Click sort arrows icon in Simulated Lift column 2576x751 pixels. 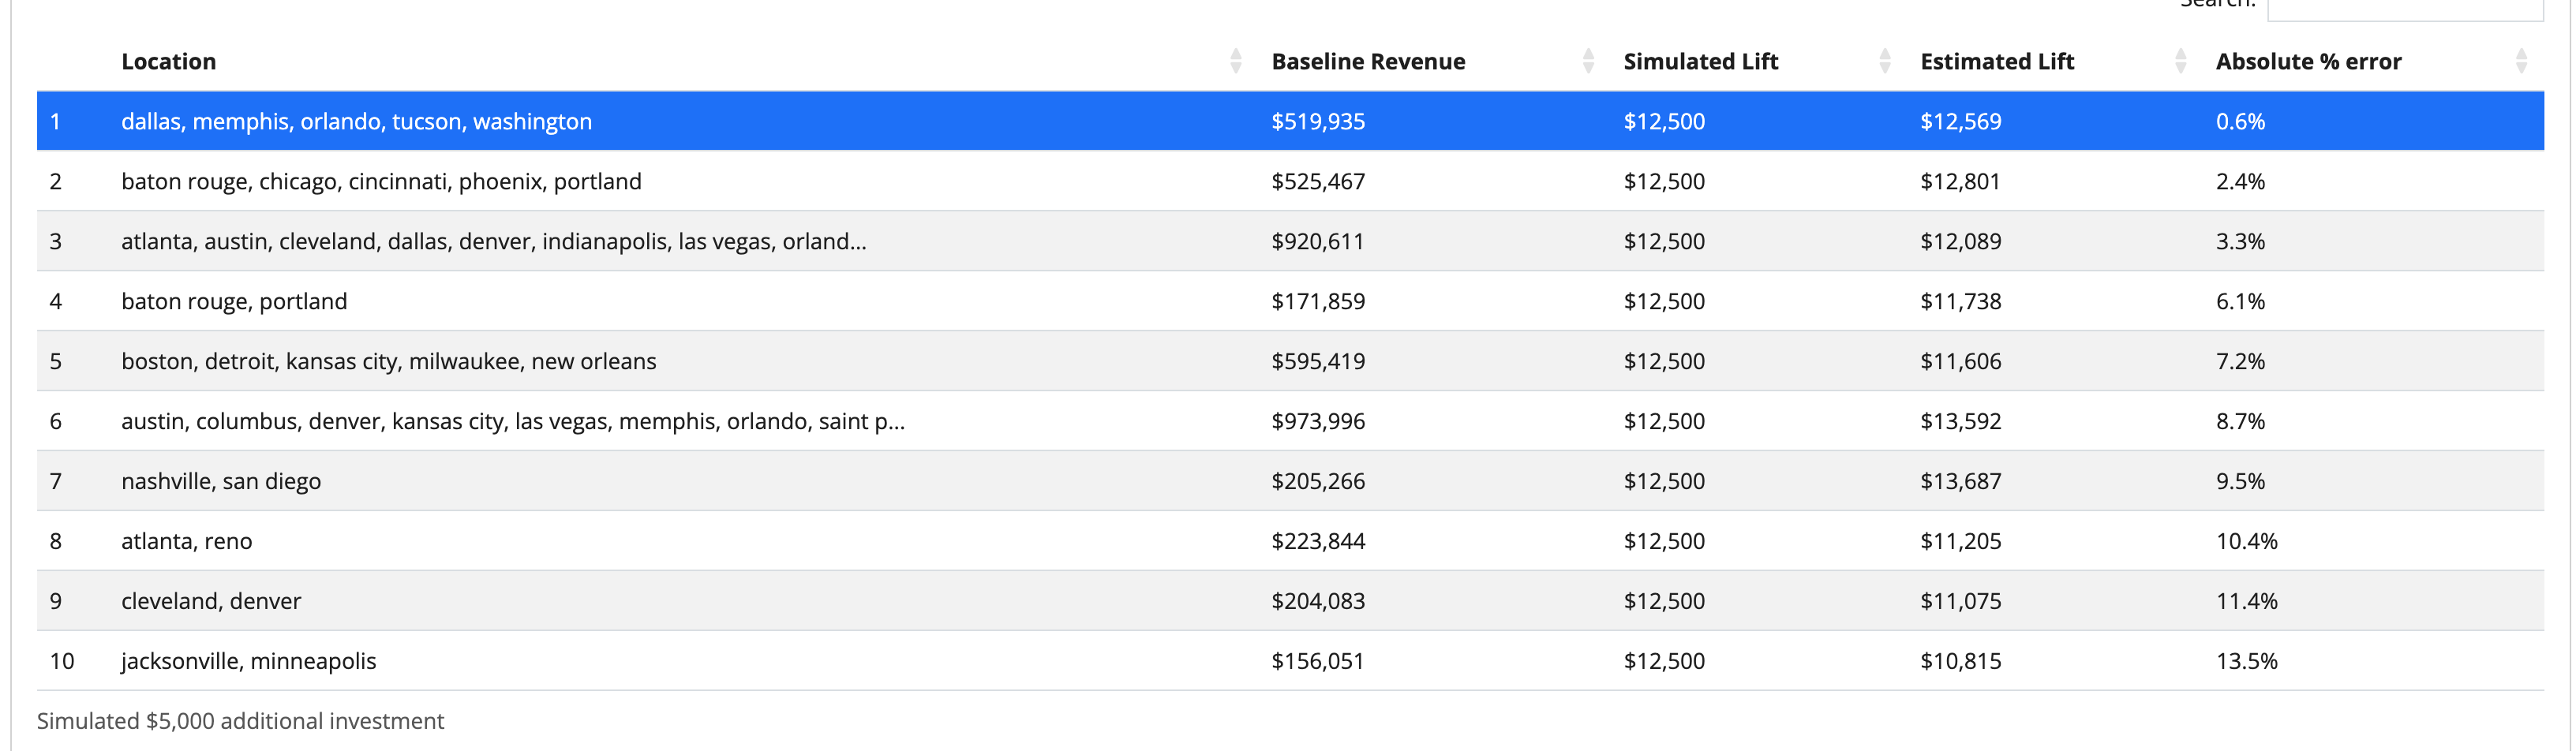click(1884, 61)
